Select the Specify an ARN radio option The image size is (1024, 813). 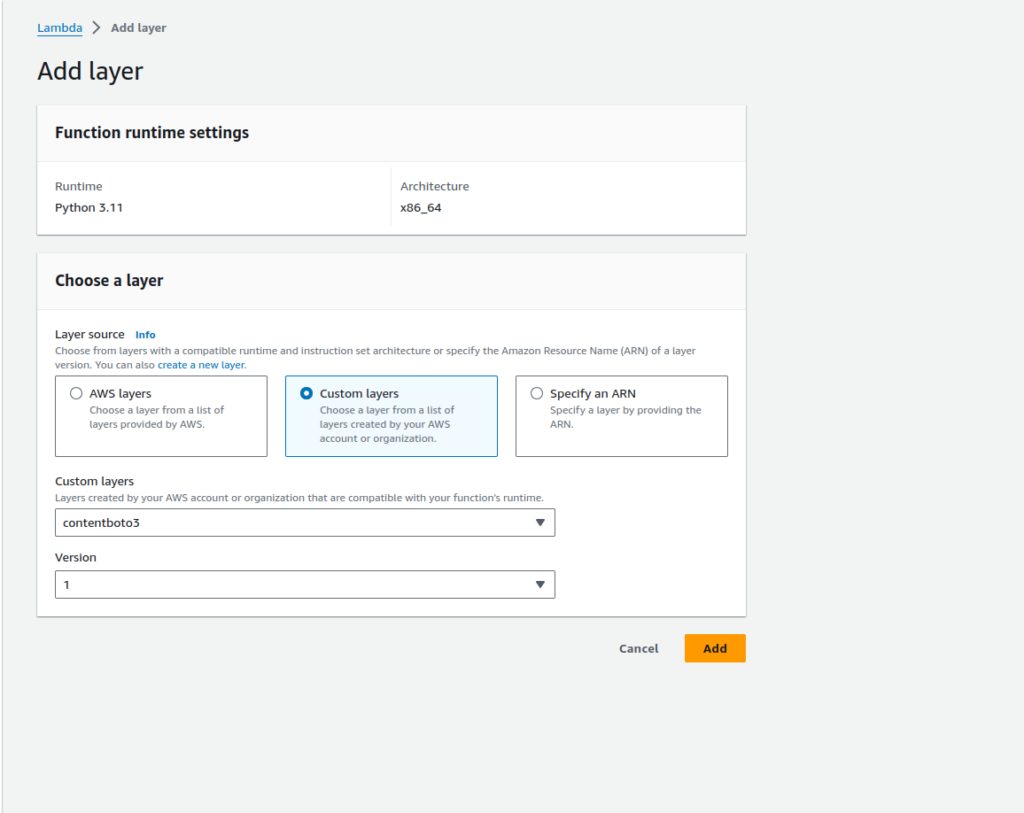(x=537, y=393)
